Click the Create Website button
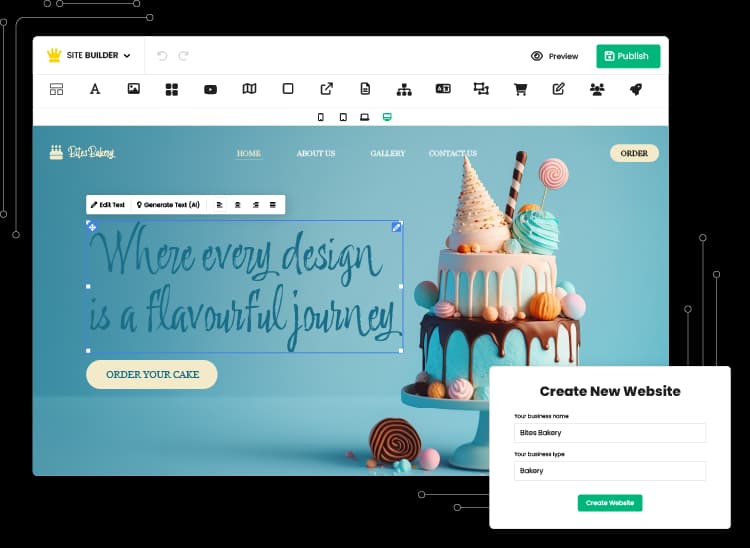Image resolution: width=750 pixels, height=548 pixels. [610, 503]
